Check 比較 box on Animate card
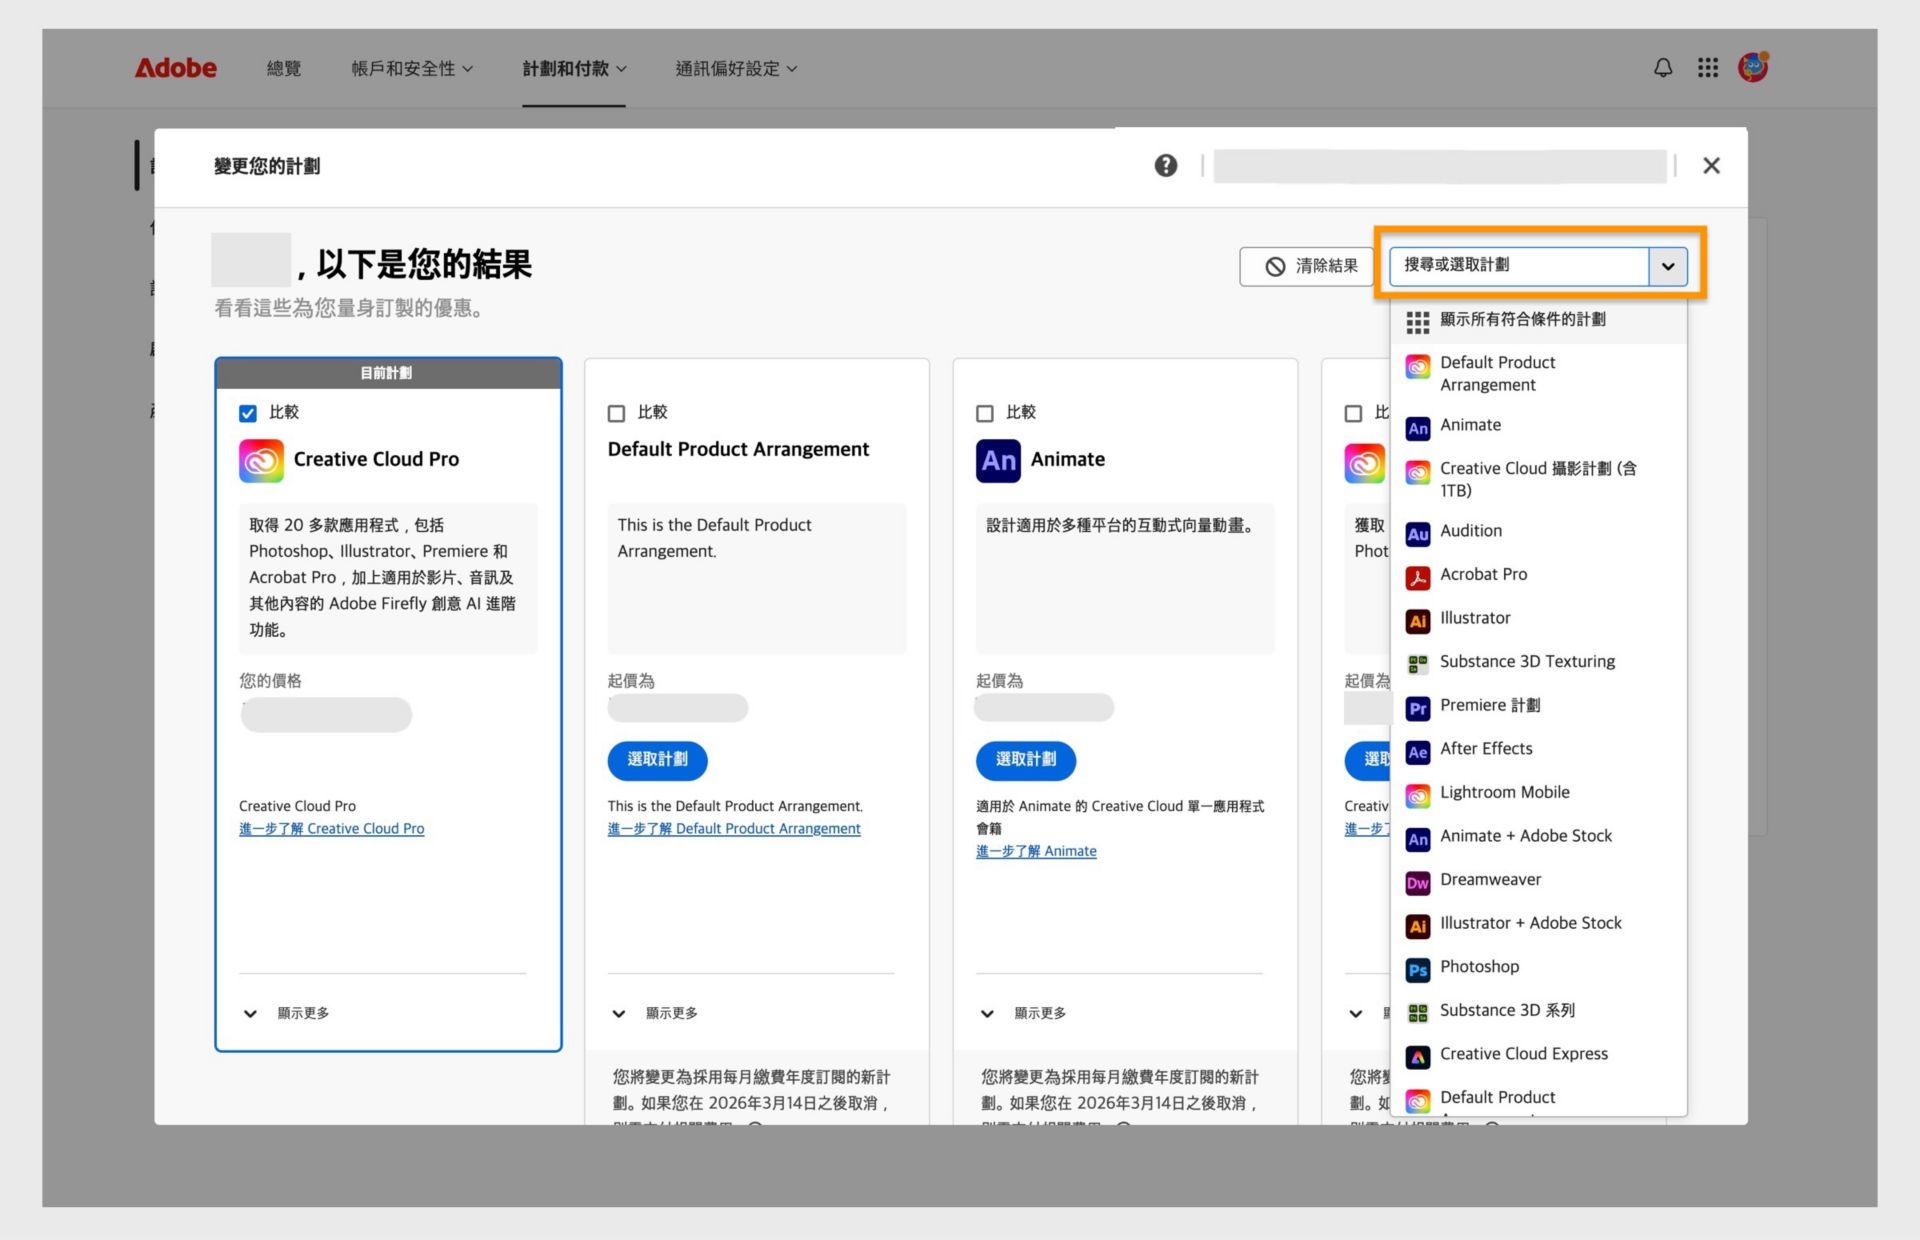 (985, 413)
